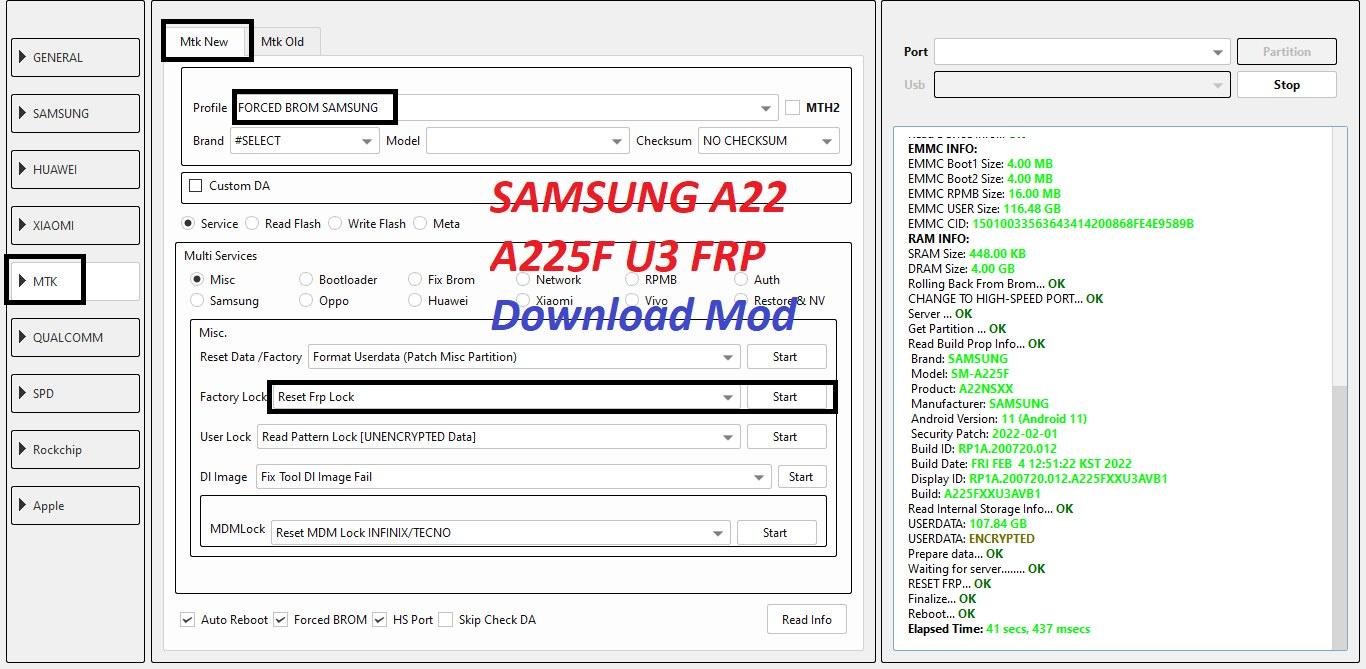
Task: Enable the Skip Check DA checkbox
Action: 445,619
